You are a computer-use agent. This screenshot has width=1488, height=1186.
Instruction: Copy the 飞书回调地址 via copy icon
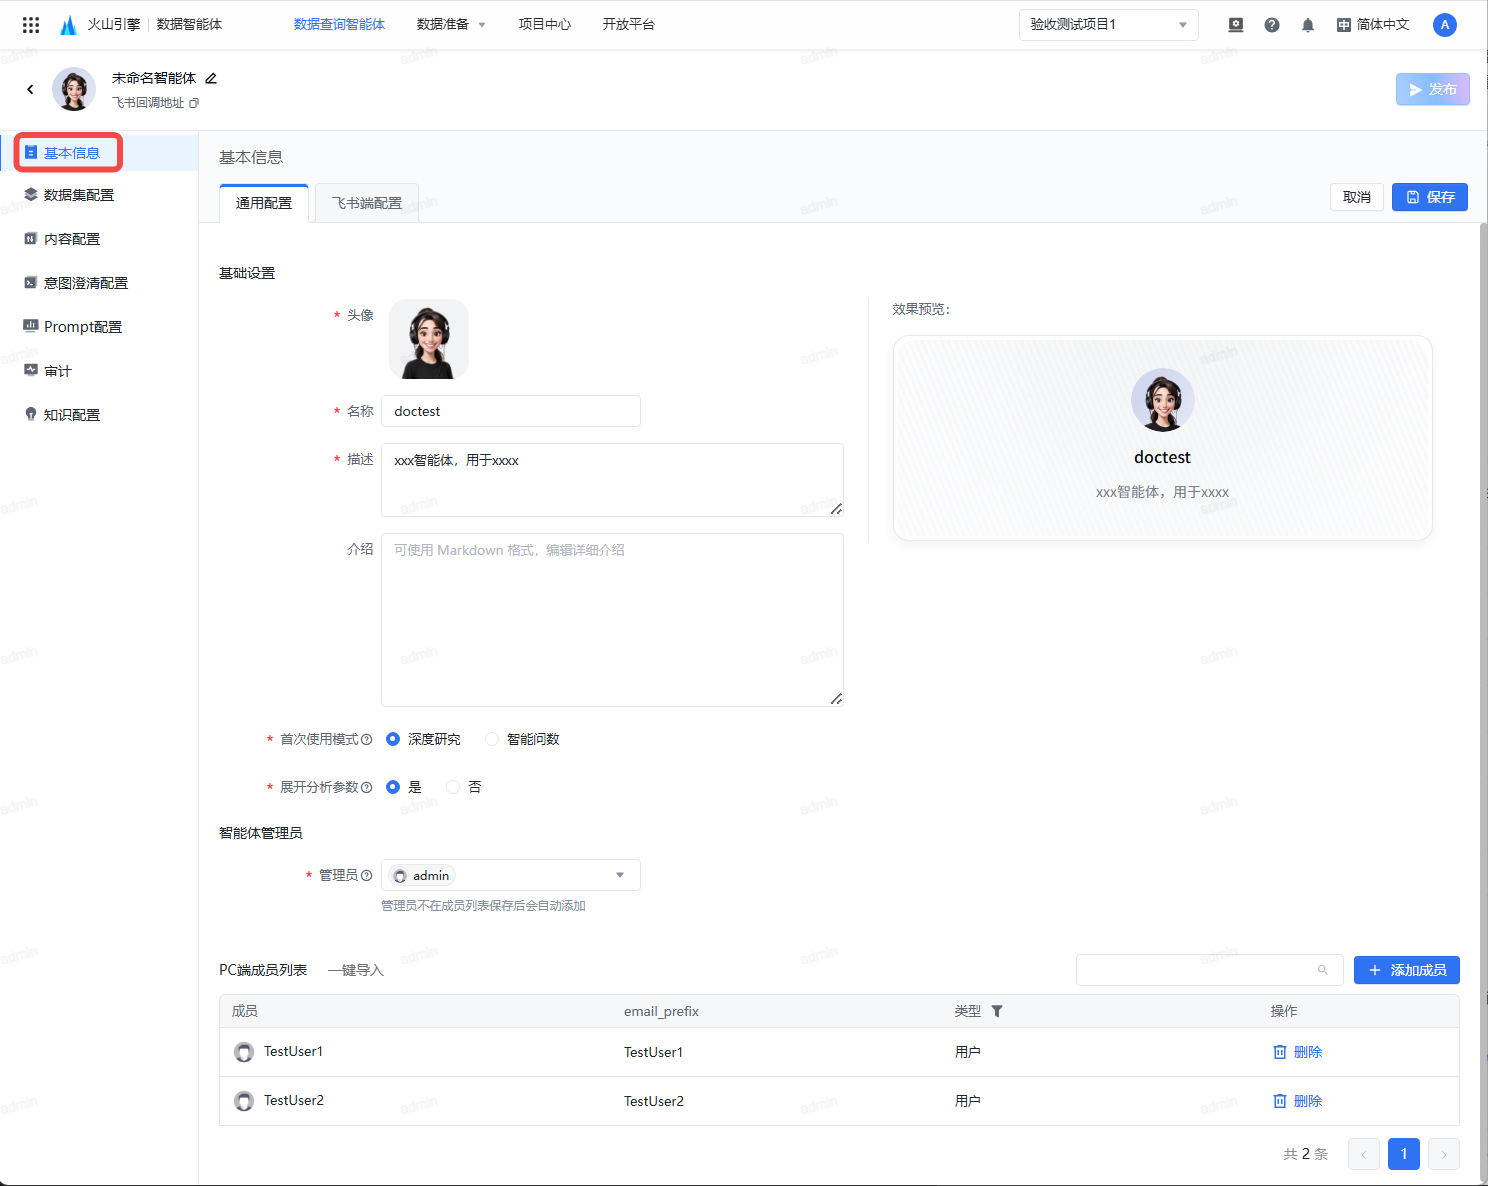194,103
